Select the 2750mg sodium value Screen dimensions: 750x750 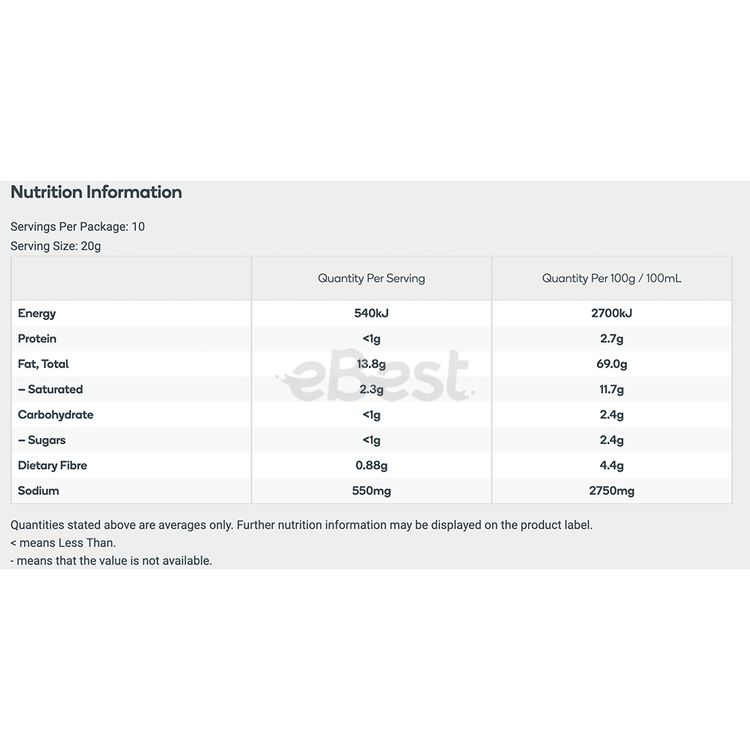coord(611,491)
